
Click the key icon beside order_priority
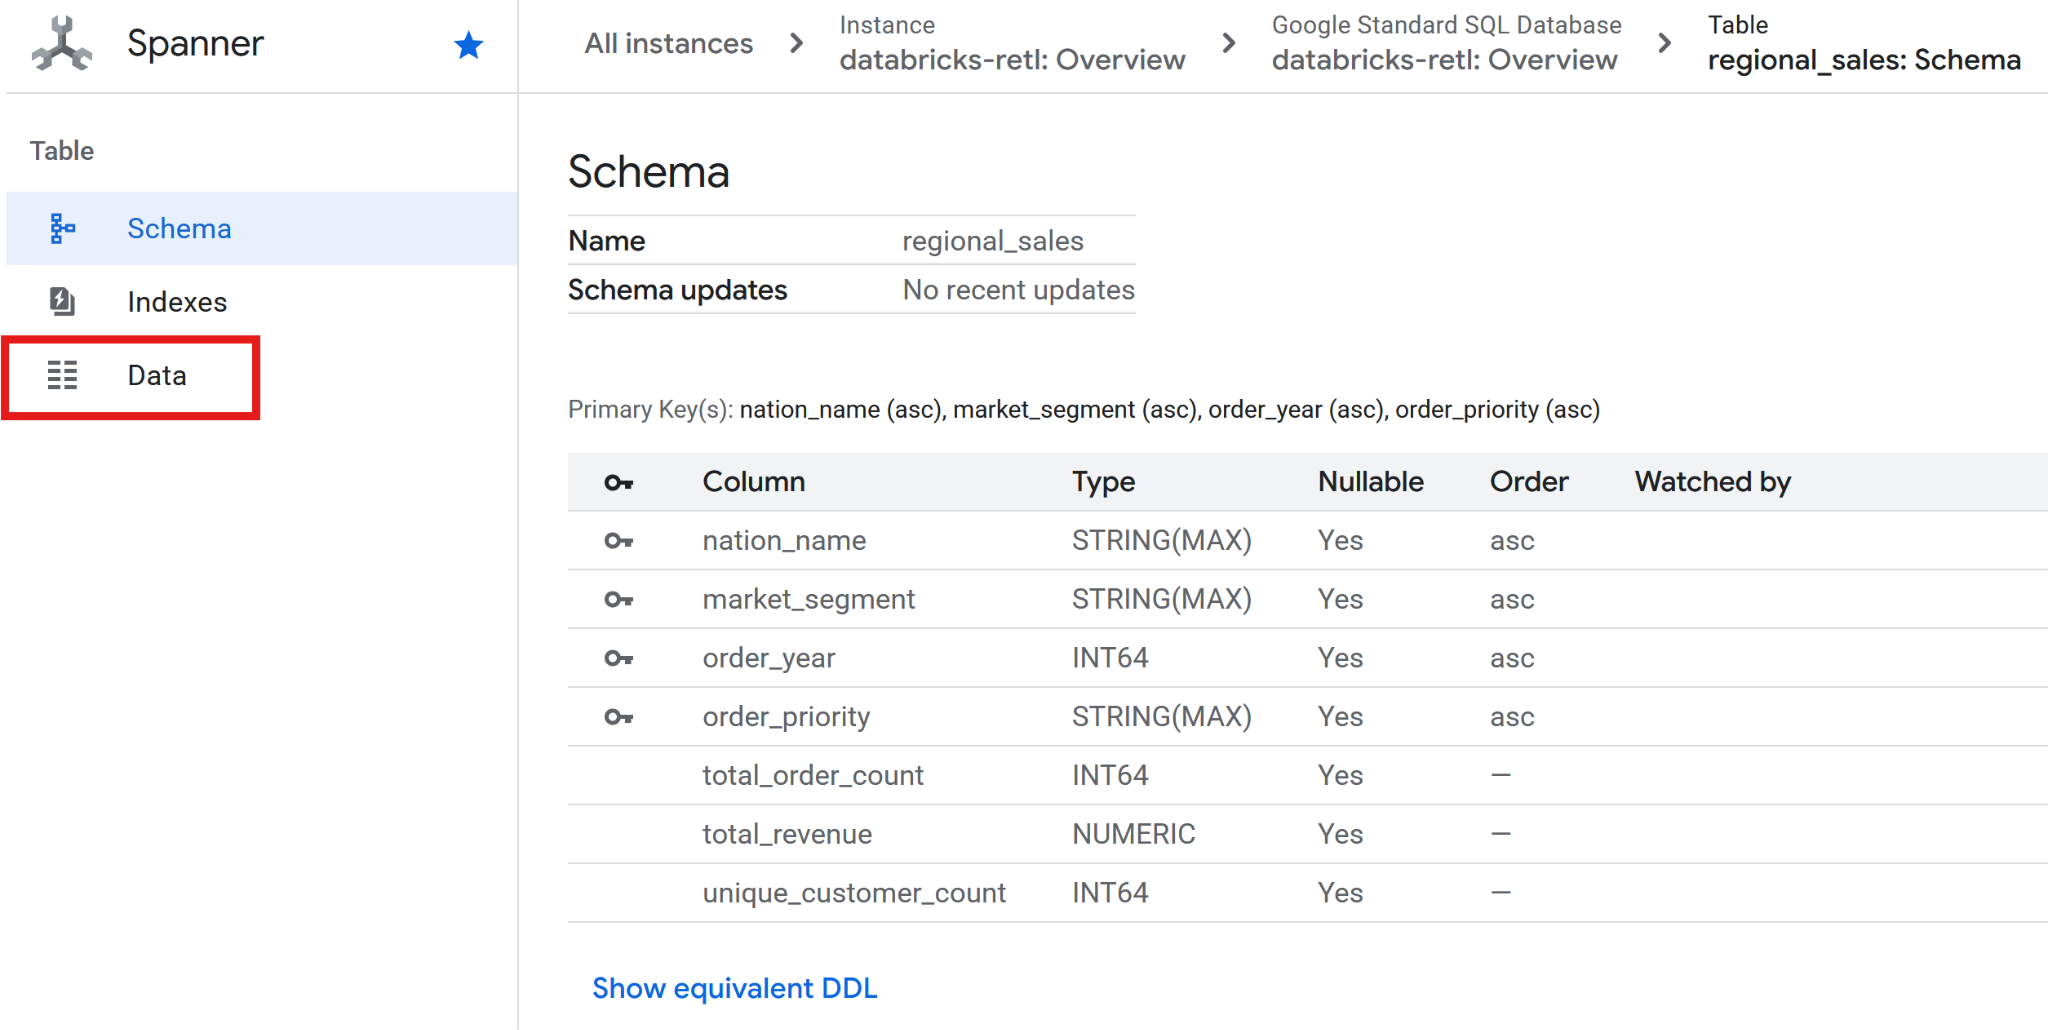coord(618,717)
